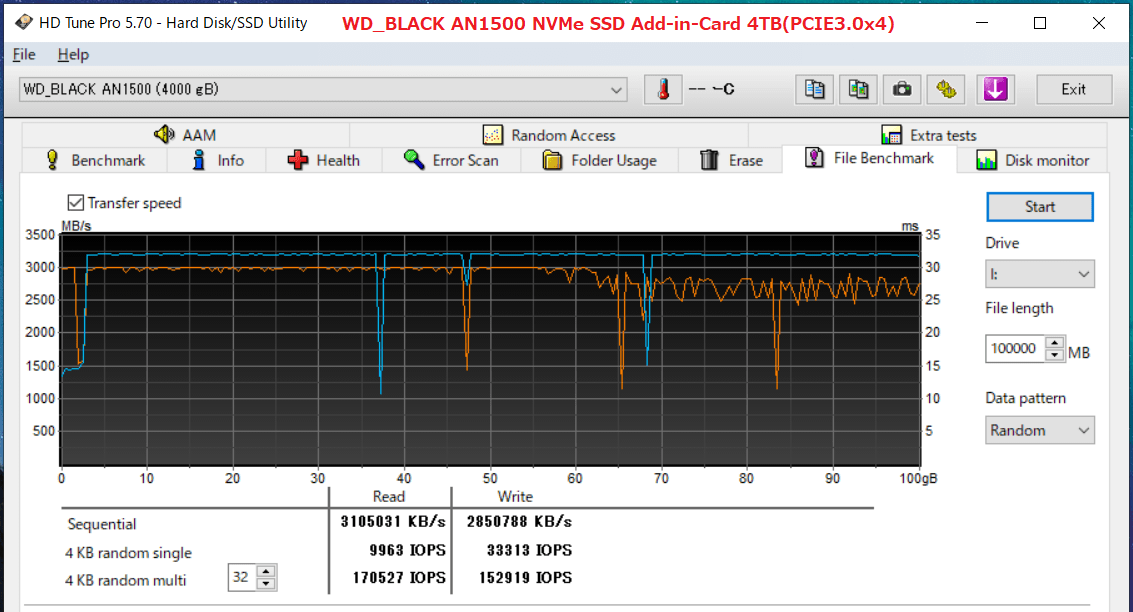Expand the Drive letter dropdown
This screenshot has width=1133, height=612.
coord(1040,274)
